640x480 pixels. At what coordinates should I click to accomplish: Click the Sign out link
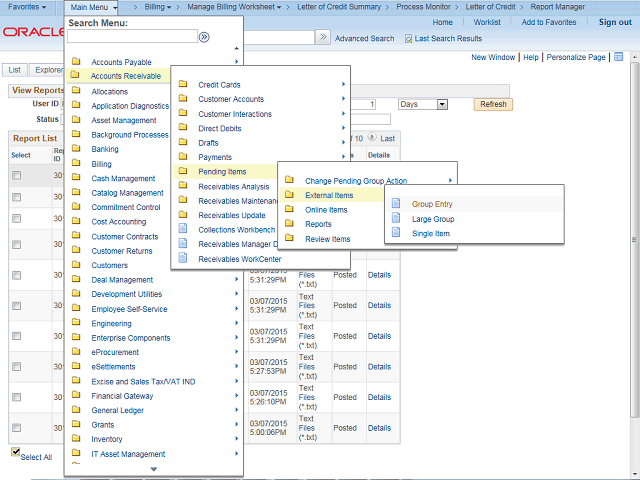point(614,22)
